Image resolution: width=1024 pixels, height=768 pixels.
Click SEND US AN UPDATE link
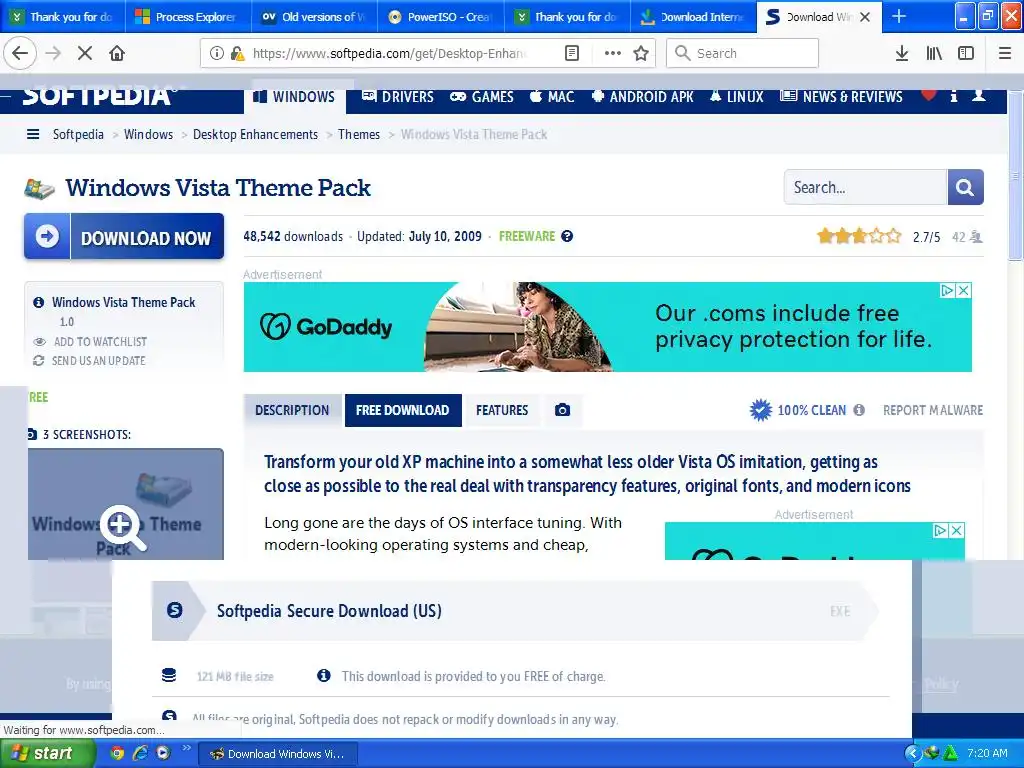pyautogui.click(x=99, y=360)
